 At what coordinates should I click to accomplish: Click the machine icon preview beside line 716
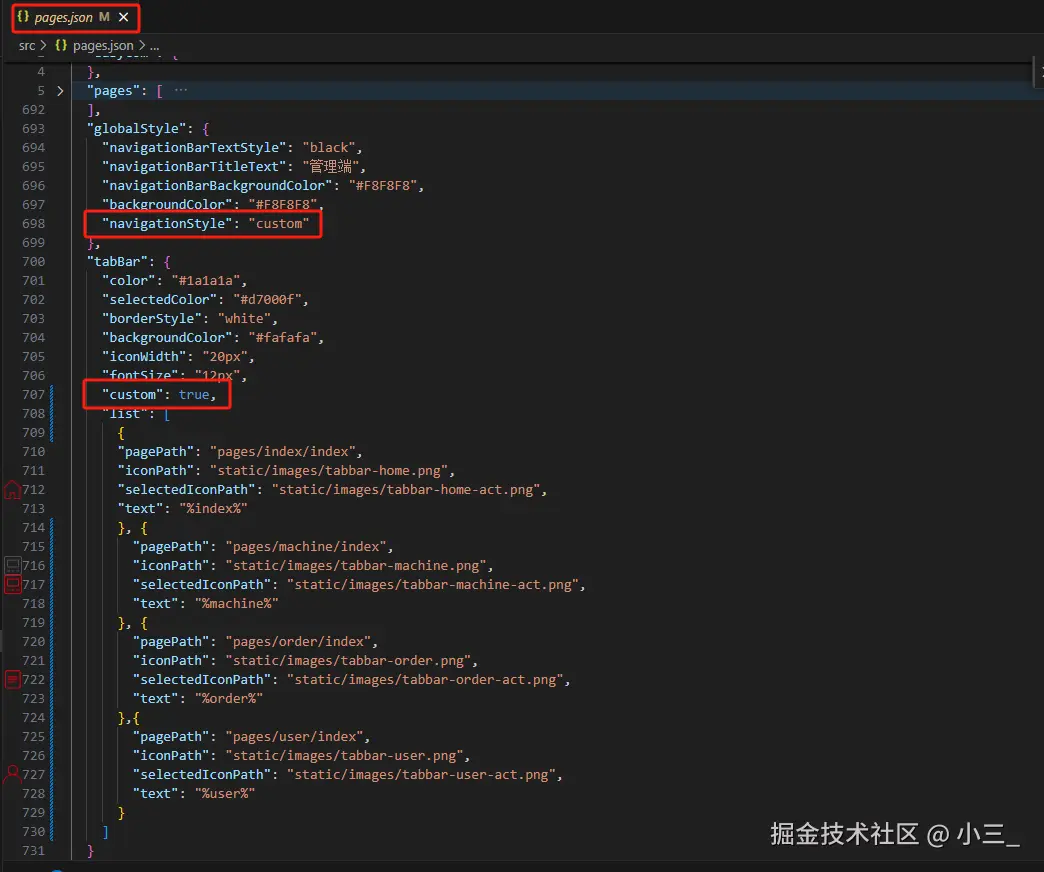[13, 566]
